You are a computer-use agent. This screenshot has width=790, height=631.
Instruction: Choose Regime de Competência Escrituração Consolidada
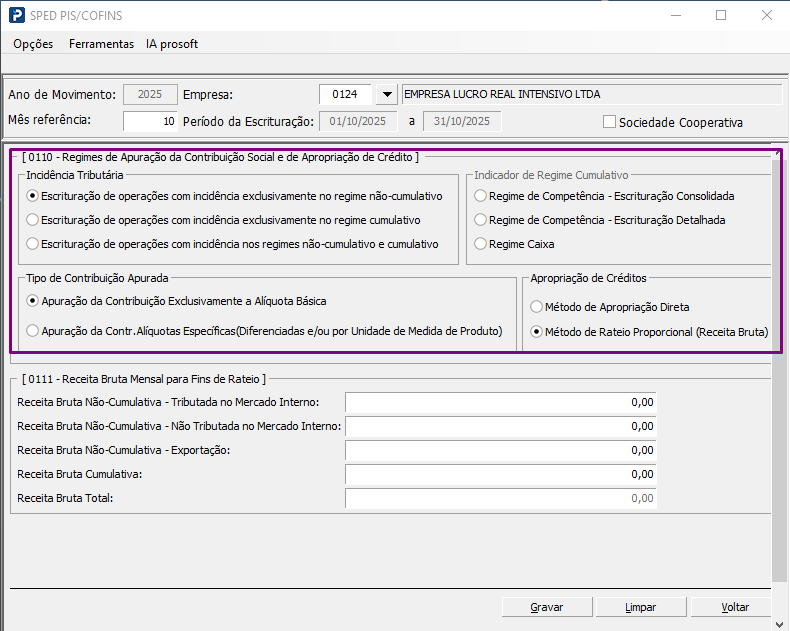(481, 196)
